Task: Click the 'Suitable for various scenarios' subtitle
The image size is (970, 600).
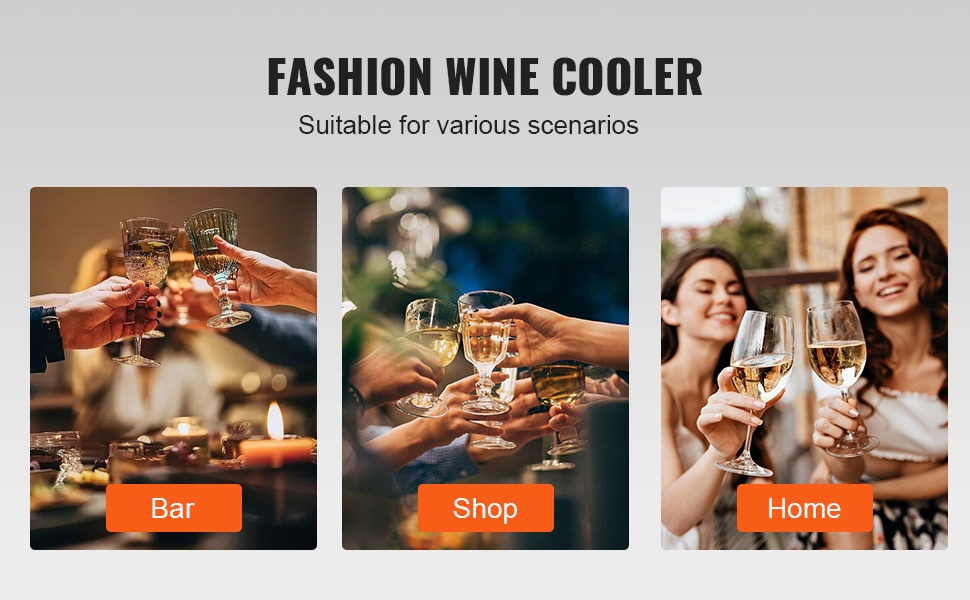Action: pos(468,125)
